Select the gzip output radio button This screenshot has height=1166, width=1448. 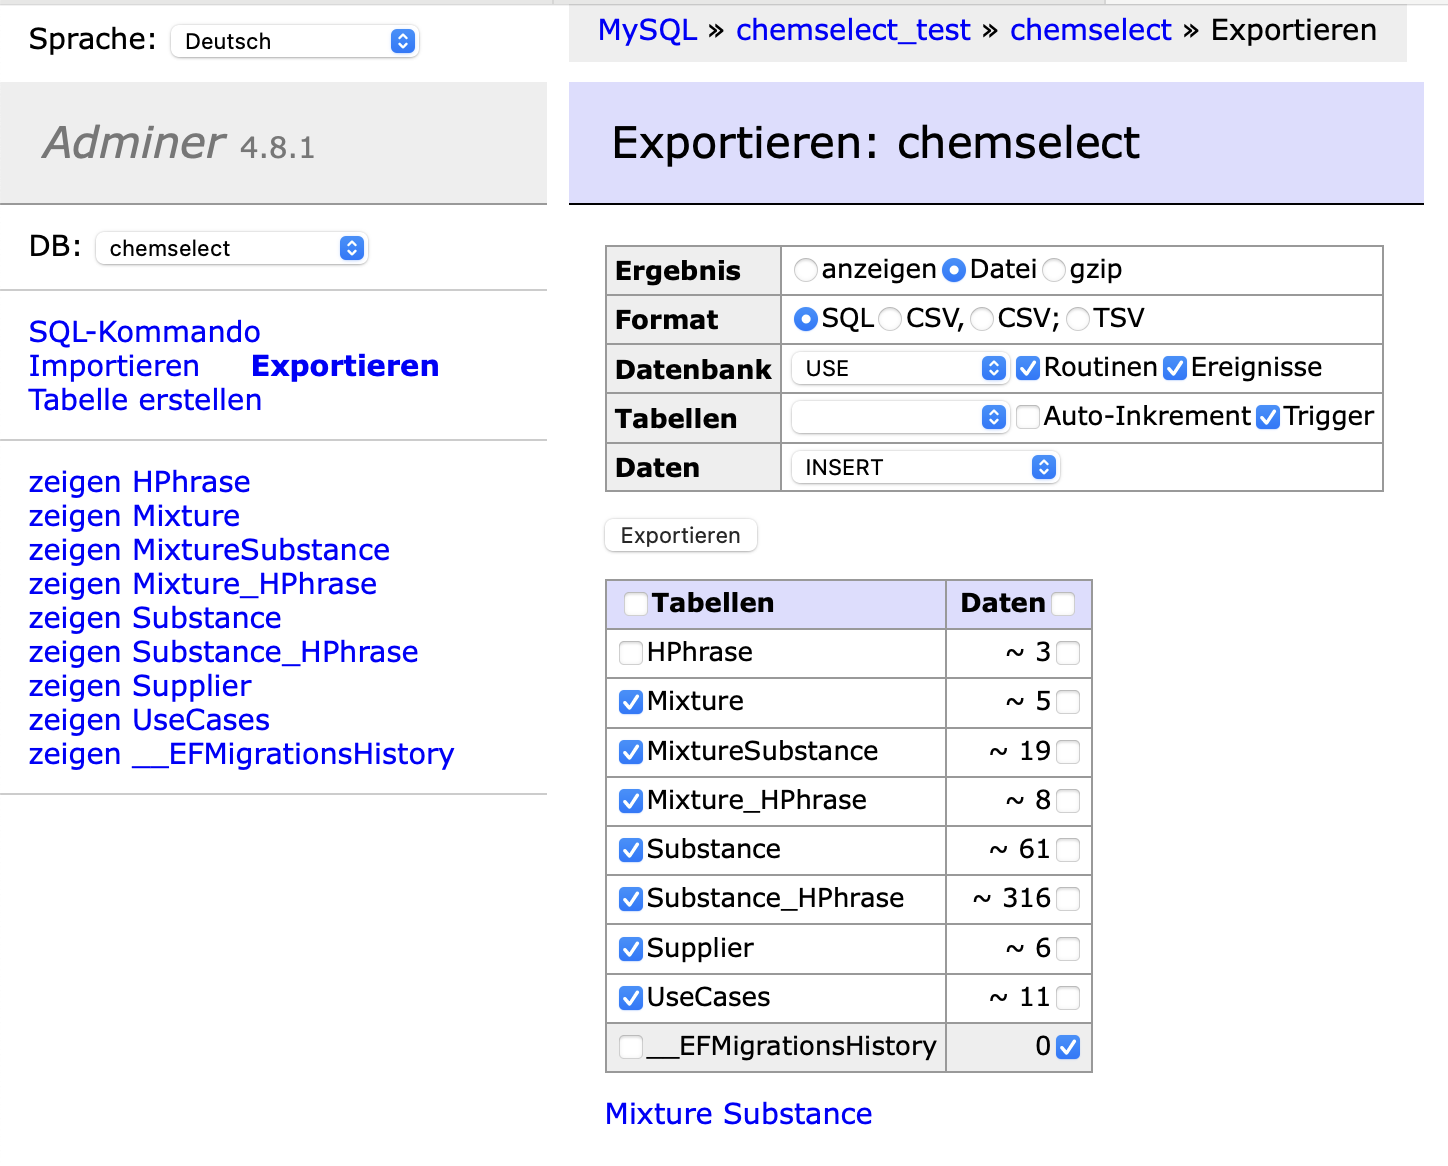click(1054, 270)
